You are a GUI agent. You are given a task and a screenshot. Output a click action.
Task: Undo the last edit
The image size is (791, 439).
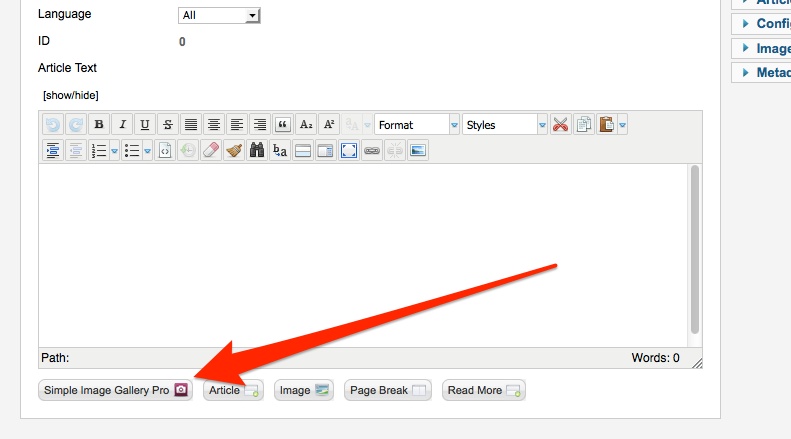click(52, 125)
